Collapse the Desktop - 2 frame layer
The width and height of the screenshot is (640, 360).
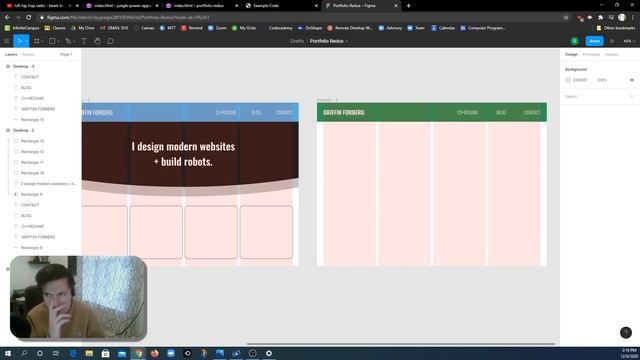[8, 130]
